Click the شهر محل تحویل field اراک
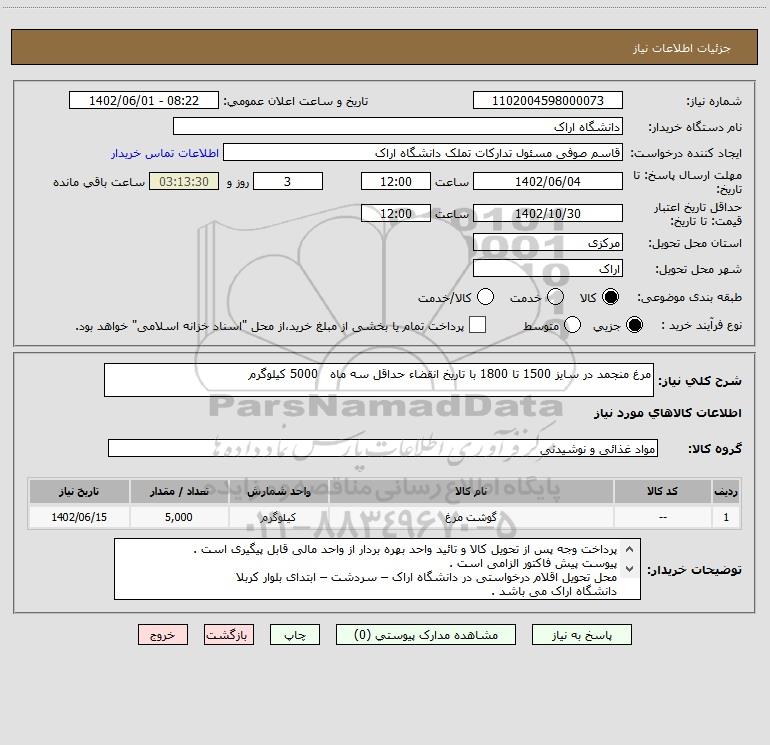The image size is (770, 745). click(548, 269)
